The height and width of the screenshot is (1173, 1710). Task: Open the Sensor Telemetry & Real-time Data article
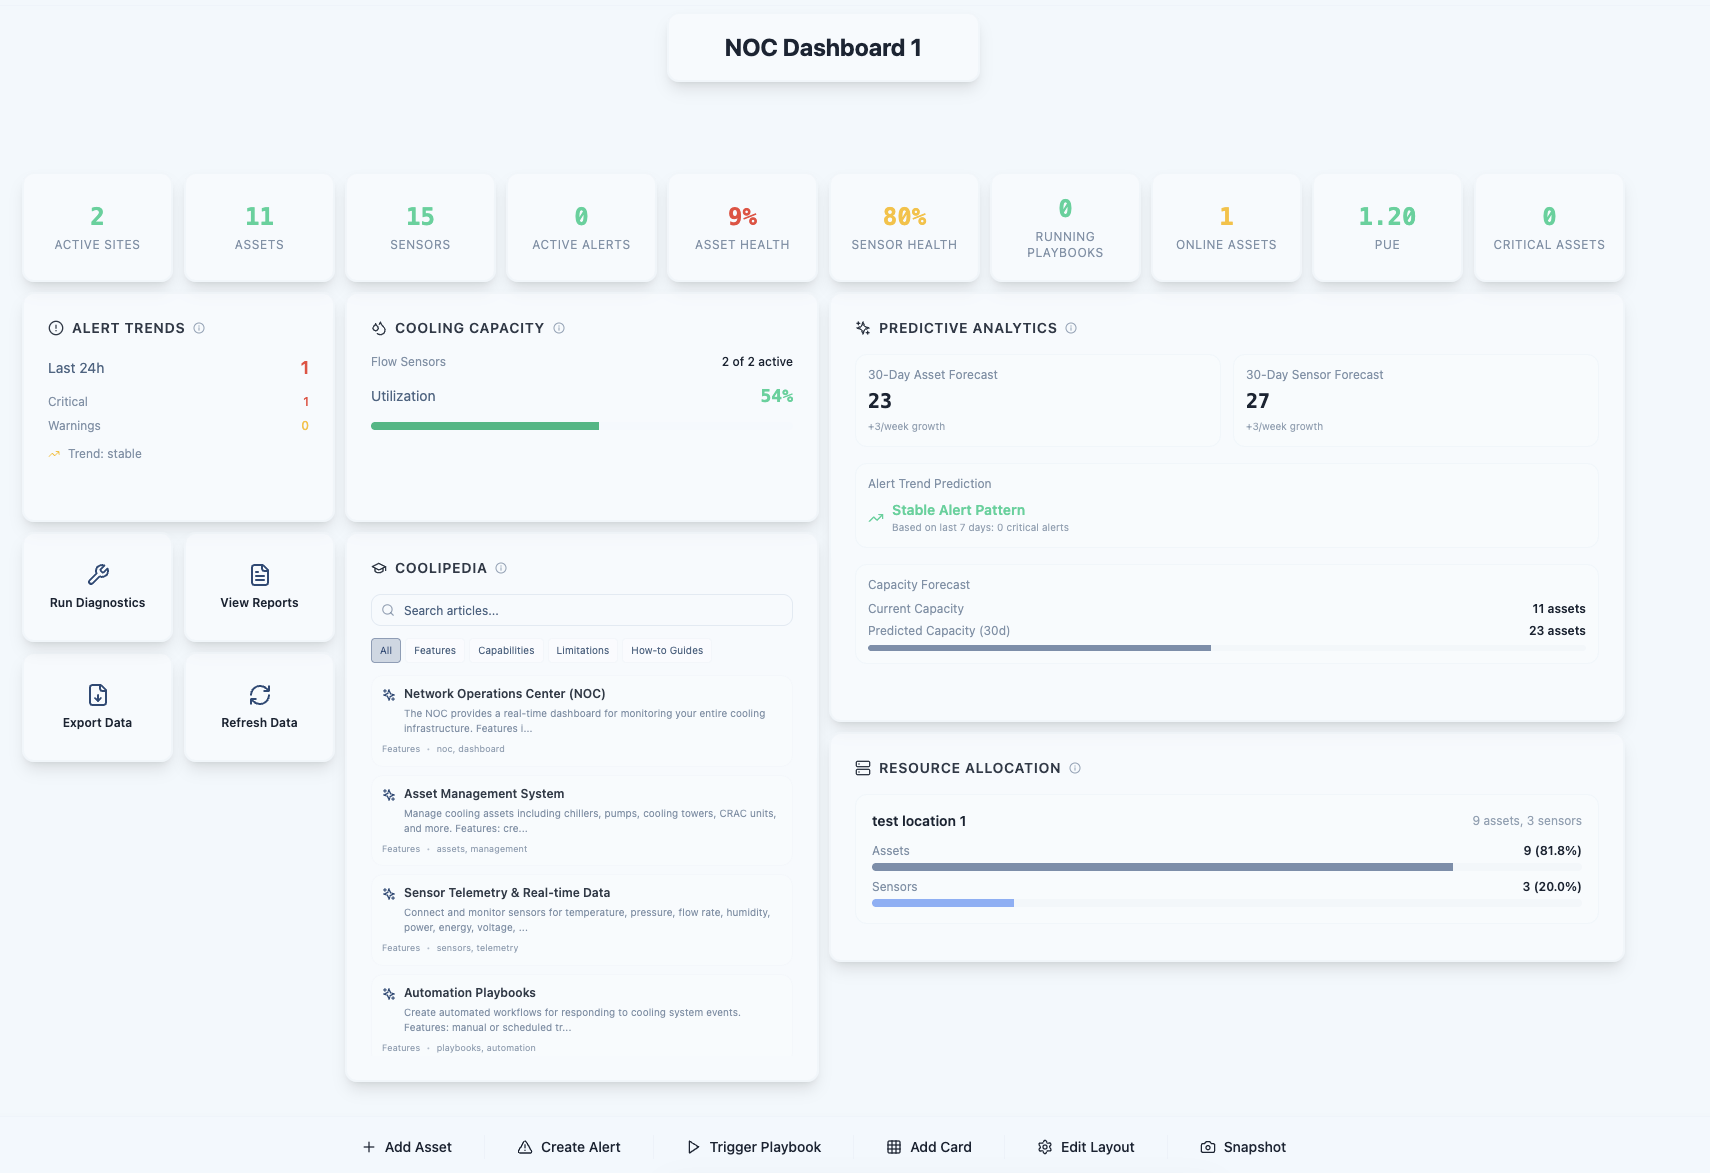pyautogui.click(x=582, y=919)
